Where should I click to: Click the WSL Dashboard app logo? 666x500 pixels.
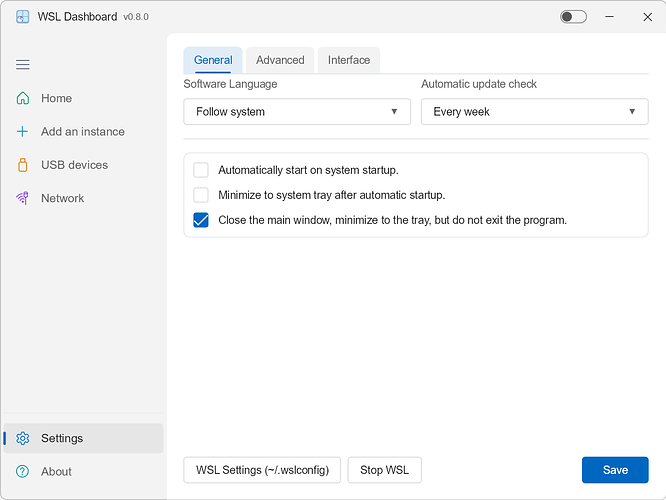point(23,17)
